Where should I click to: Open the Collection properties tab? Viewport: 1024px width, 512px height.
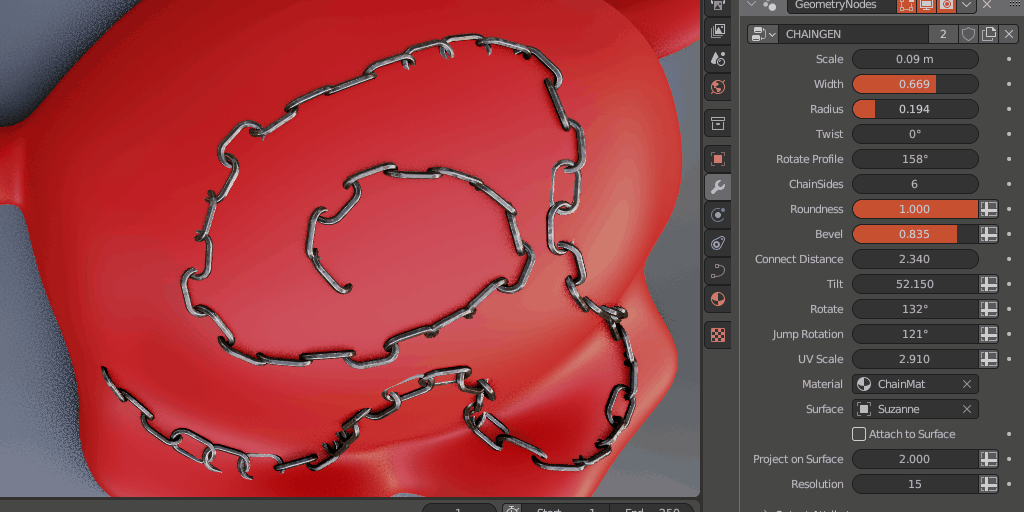(718, 123)
